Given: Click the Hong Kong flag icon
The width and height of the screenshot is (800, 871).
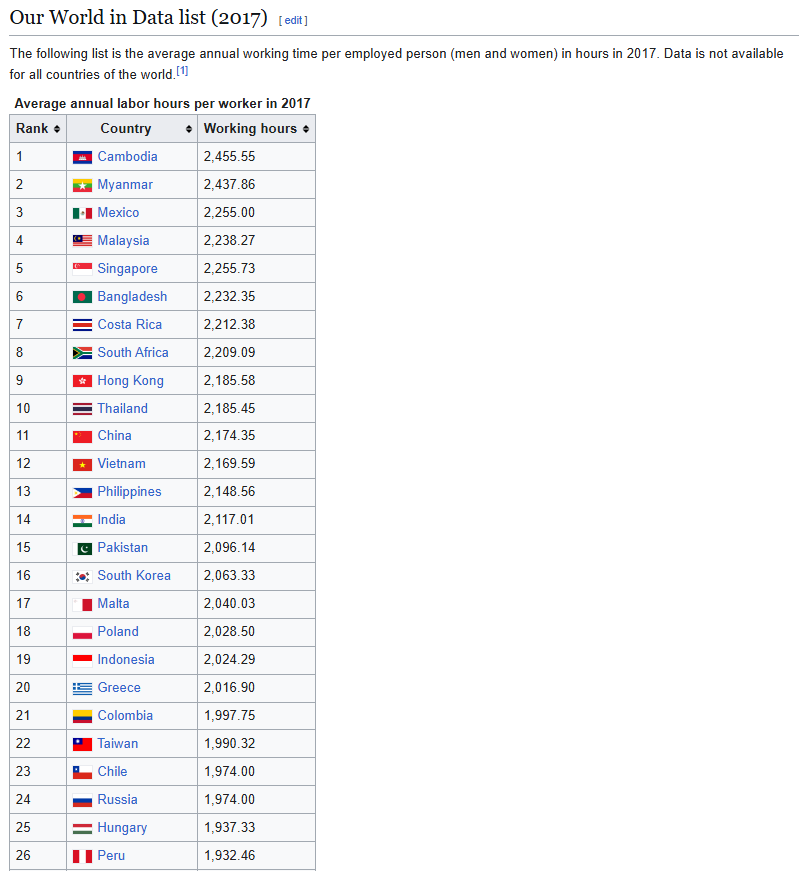Looking at the screenshot, I should coord(82,381).
